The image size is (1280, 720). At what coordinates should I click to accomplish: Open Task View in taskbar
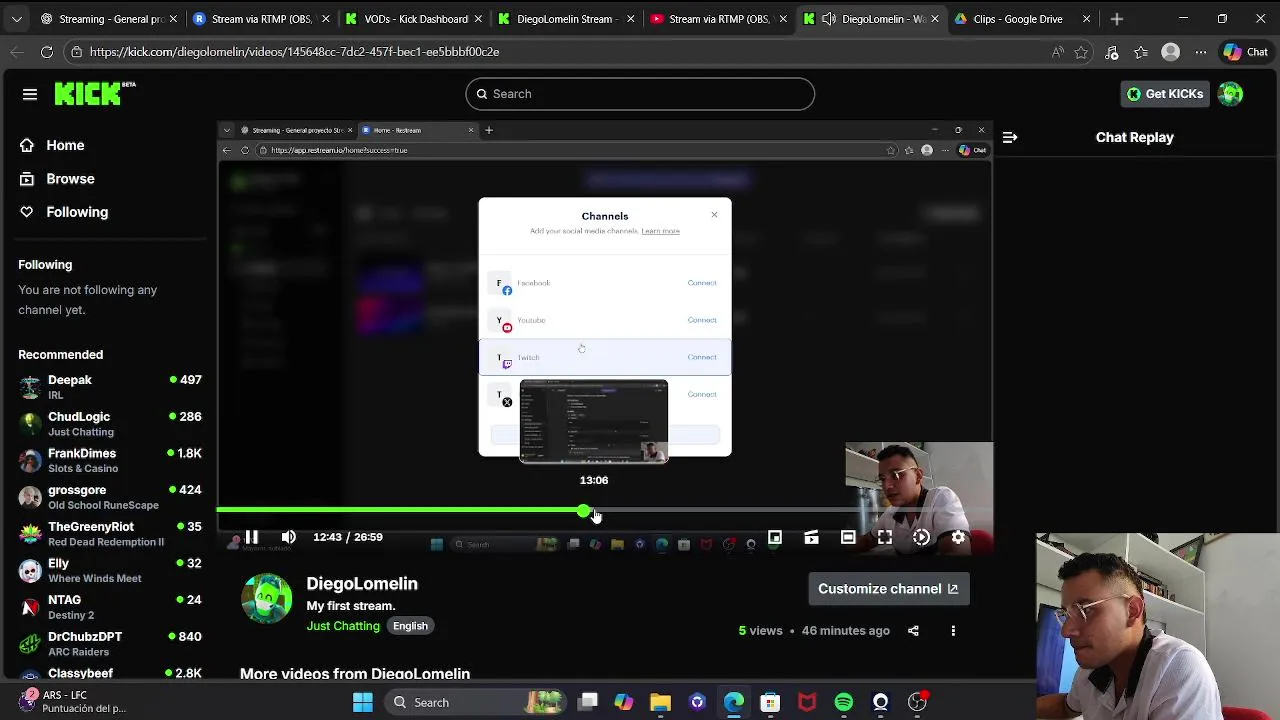[x=588, y=702]
